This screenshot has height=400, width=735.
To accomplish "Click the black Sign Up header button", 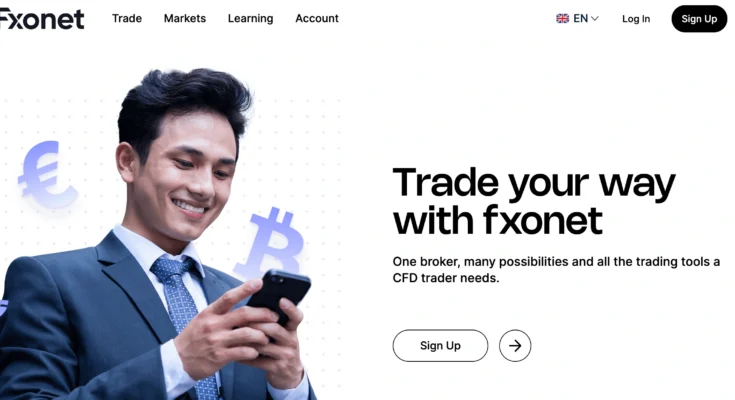I will pos(699,19).
